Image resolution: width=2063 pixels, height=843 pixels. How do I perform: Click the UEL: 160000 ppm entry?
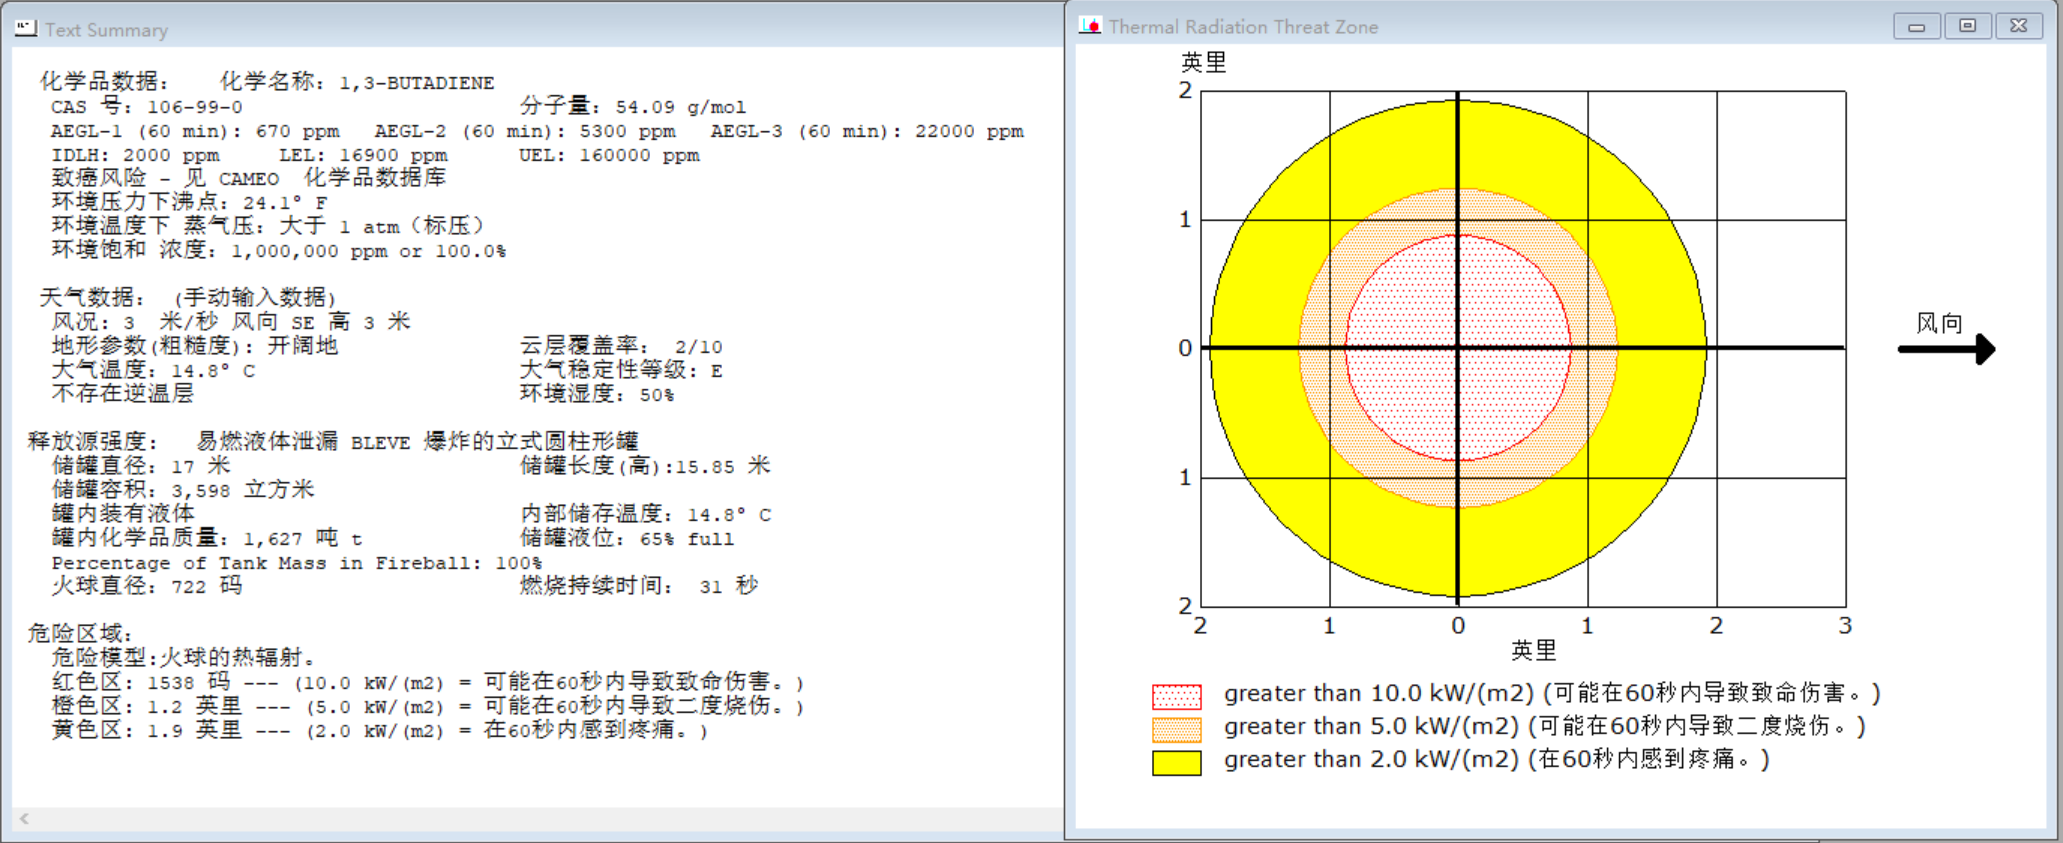click(x=609, y=155)
